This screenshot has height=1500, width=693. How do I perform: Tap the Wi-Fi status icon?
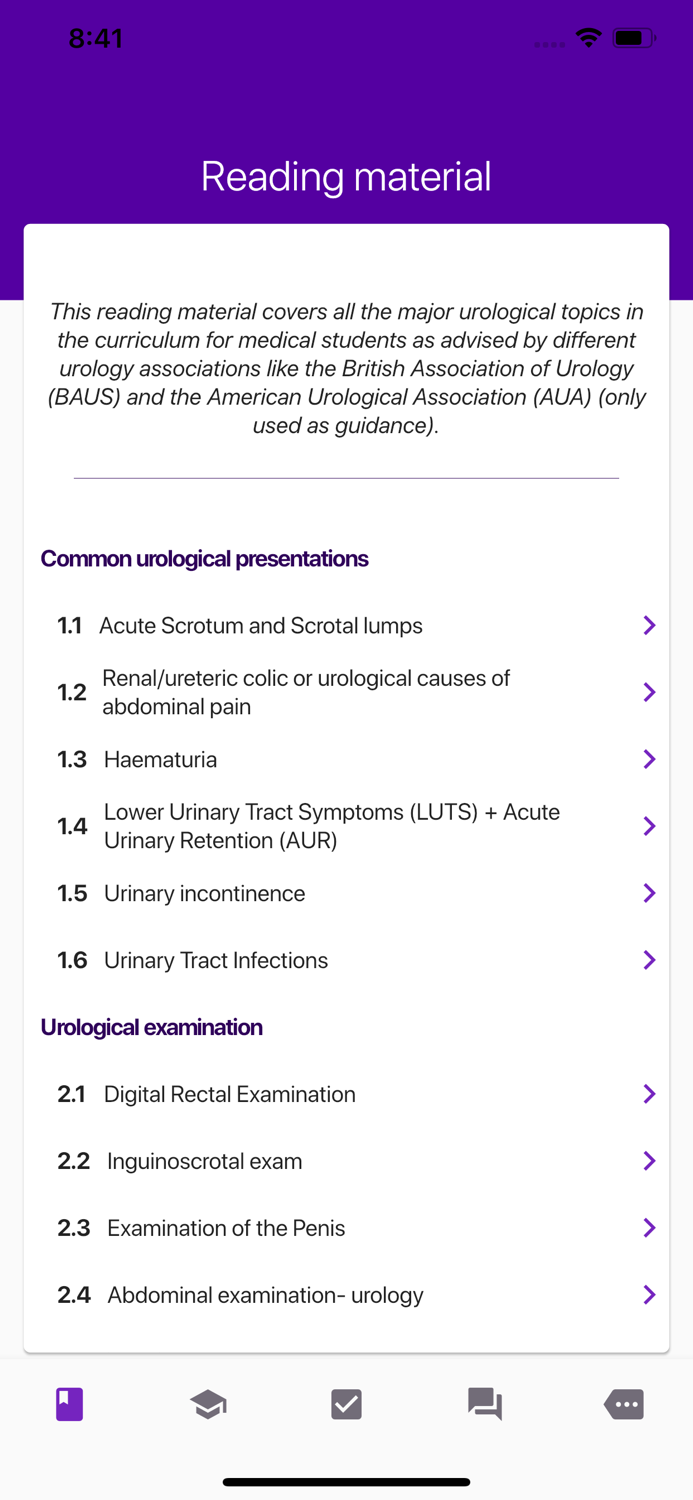click(588, 37)
